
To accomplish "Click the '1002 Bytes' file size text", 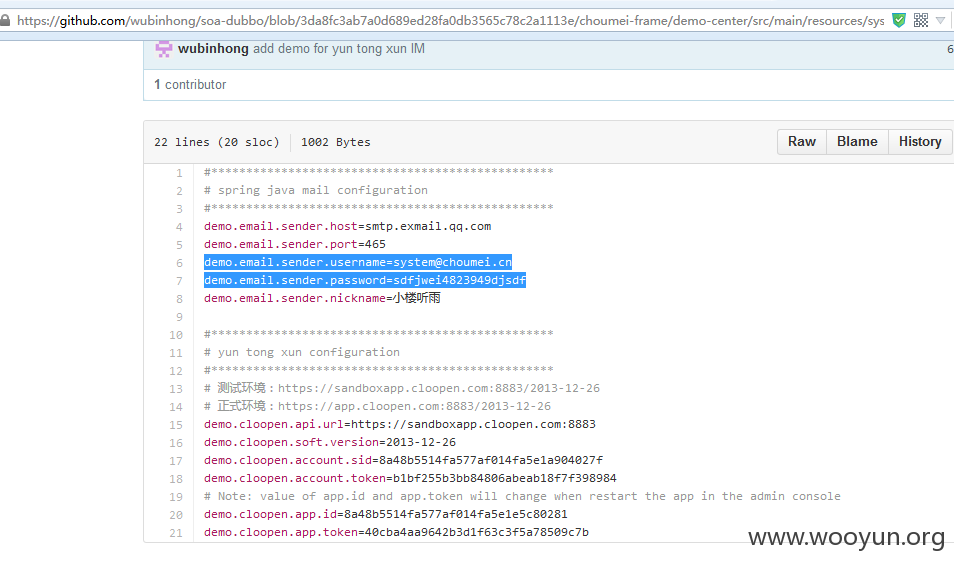I will (335, 142).
